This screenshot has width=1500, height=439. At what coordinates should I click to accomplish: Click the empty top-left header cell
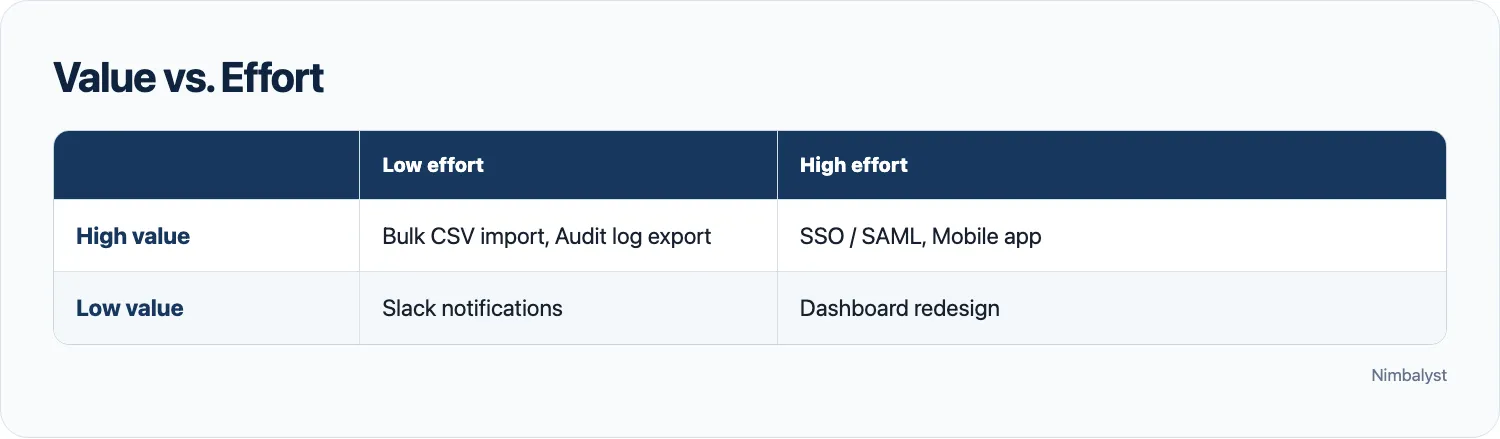click(206, 165)
